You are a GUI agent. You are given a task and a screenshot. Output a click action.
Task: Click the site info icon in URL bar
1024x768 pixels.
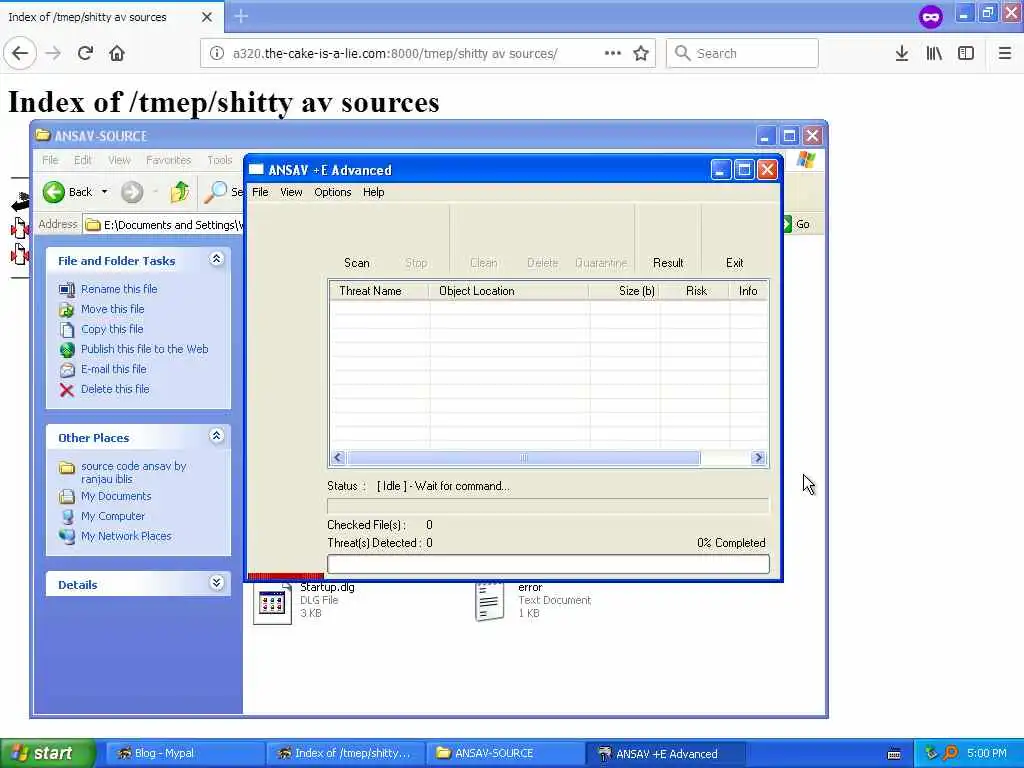[x=216, y=53]
